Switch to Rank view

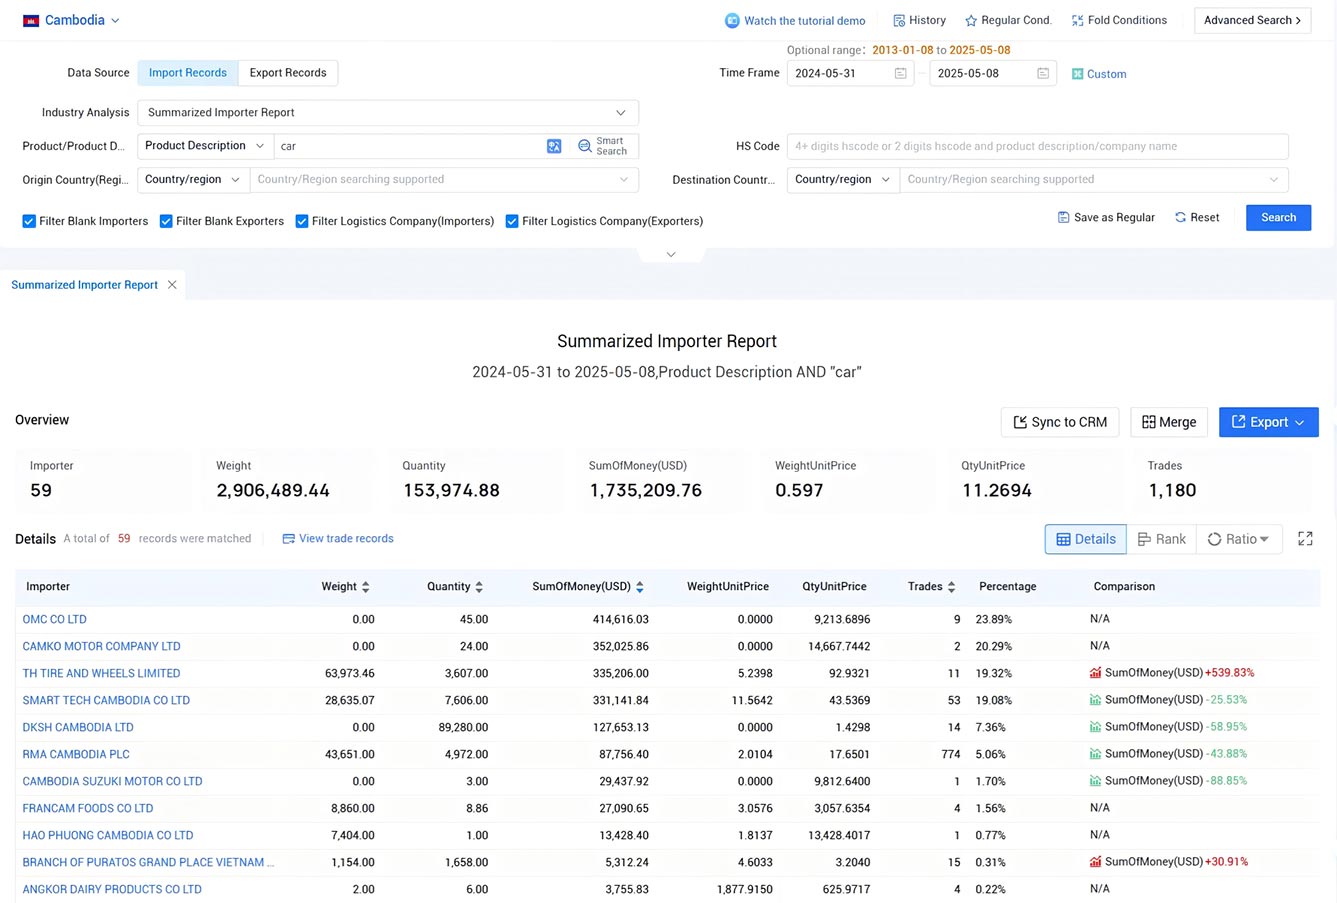point(1161,539)
